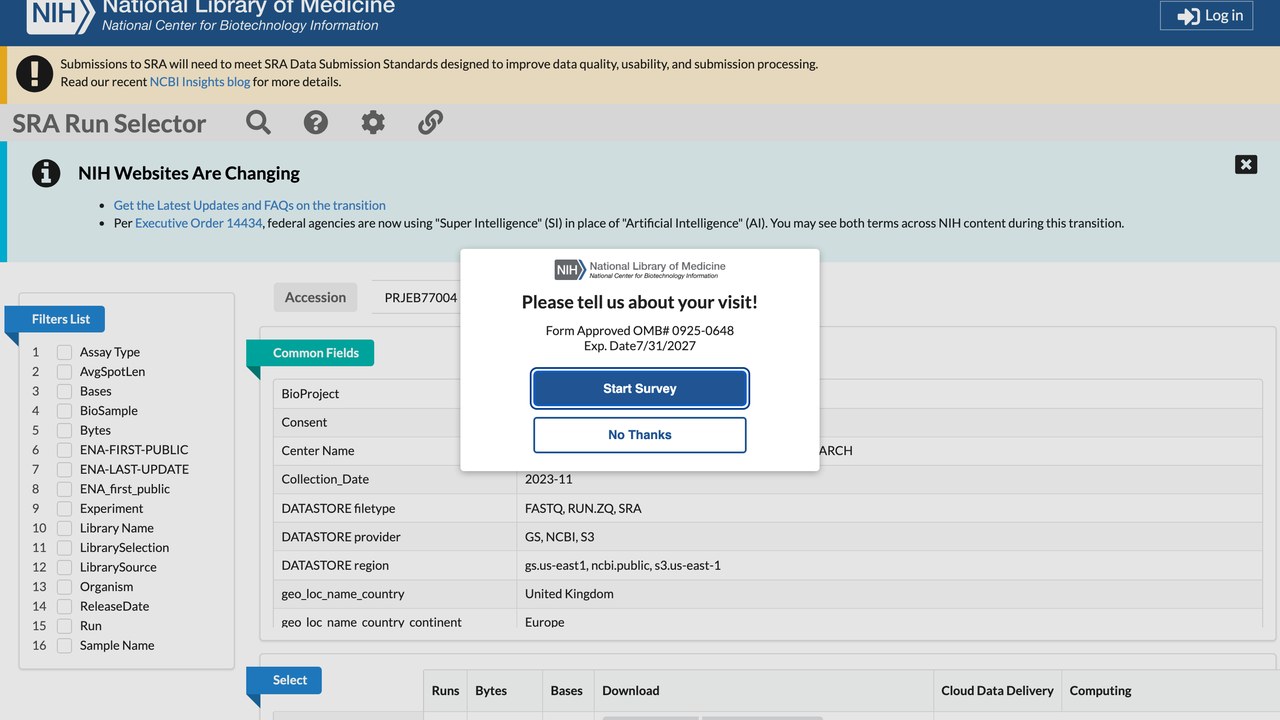Start the survey
1280x720 pixels.
[x=640, y=388]
